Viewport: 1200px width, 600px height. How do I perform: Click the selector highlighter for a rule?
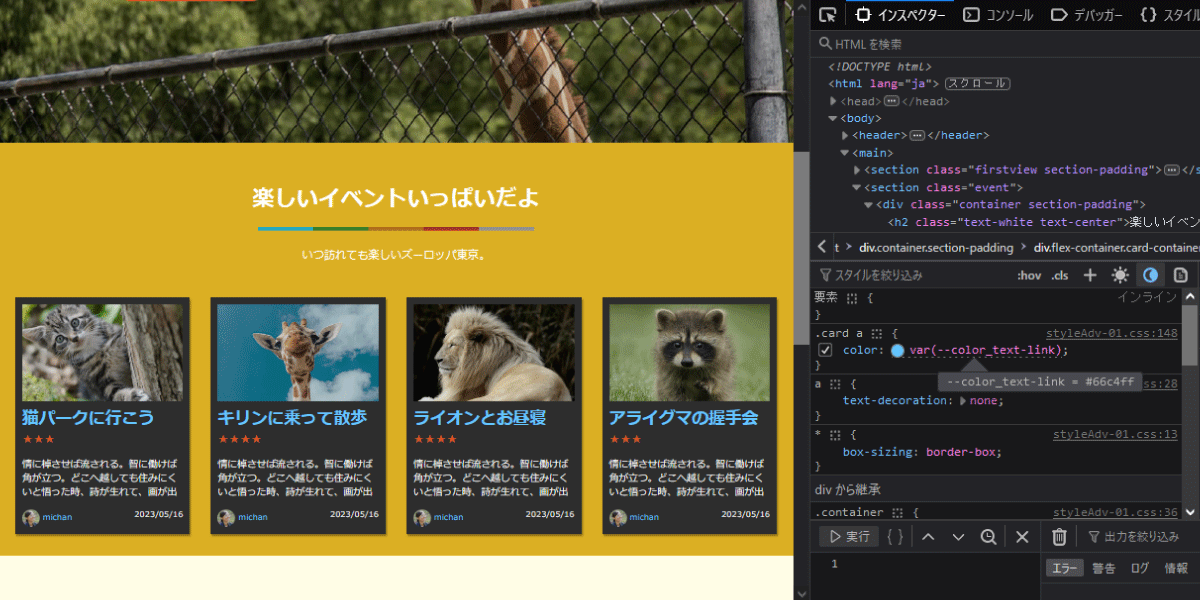tap(835, 384)
